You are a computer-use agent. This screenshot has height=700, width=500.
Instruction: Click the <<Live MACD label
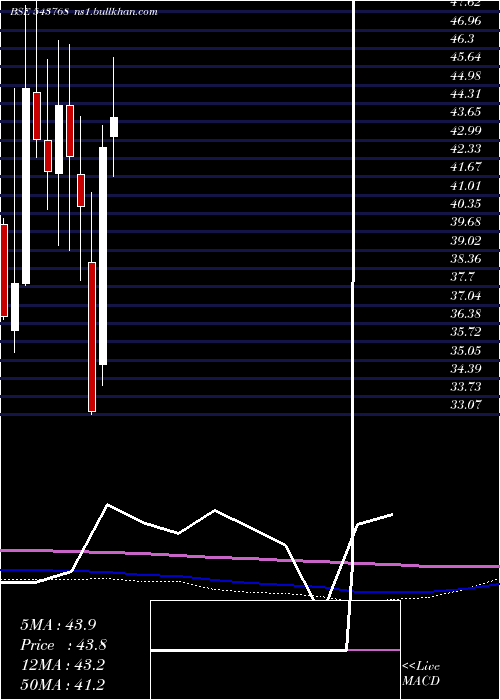[421, 673]
